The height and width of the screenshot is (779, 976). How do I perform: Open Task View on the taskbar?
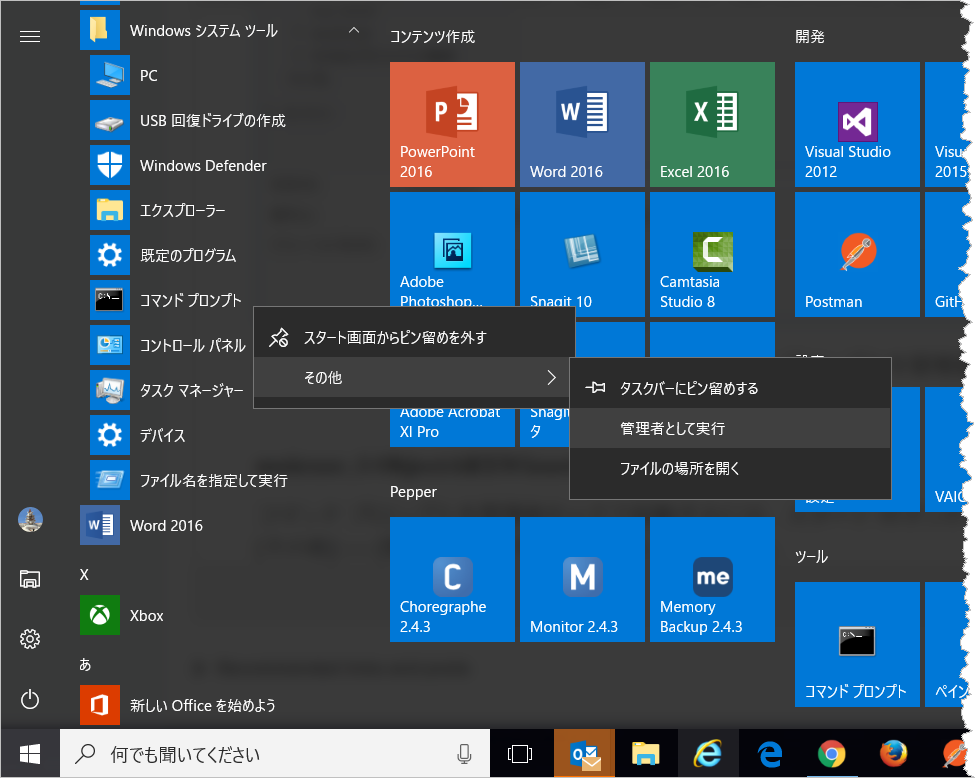tap(520, 754)
